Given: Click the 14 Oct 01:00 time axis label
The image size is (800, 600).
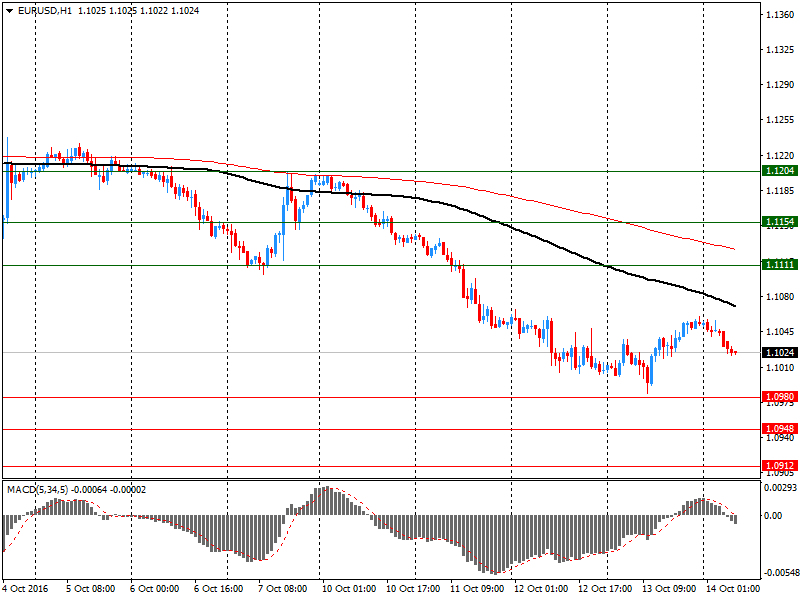Looking at the screenshot, I should point(733,589).
